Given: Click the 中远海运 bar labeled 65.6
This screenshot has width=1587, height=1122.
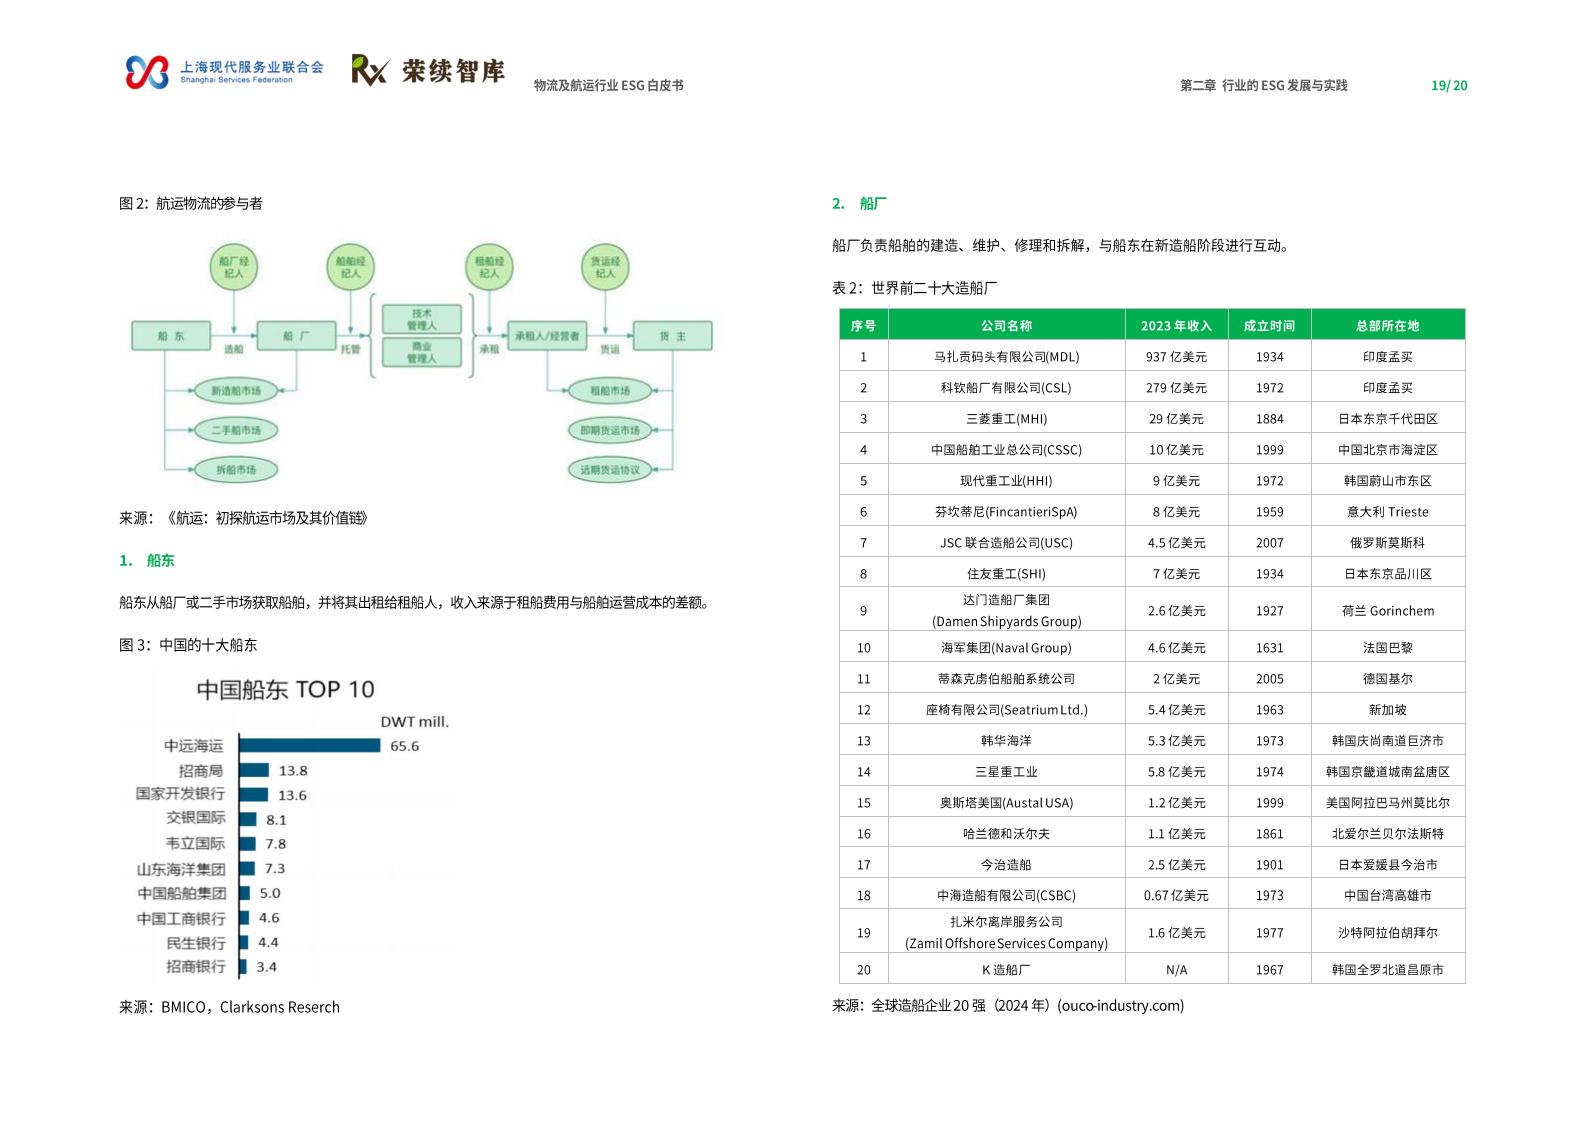Looking at the screenshot, I should click(x=310, y=746).
